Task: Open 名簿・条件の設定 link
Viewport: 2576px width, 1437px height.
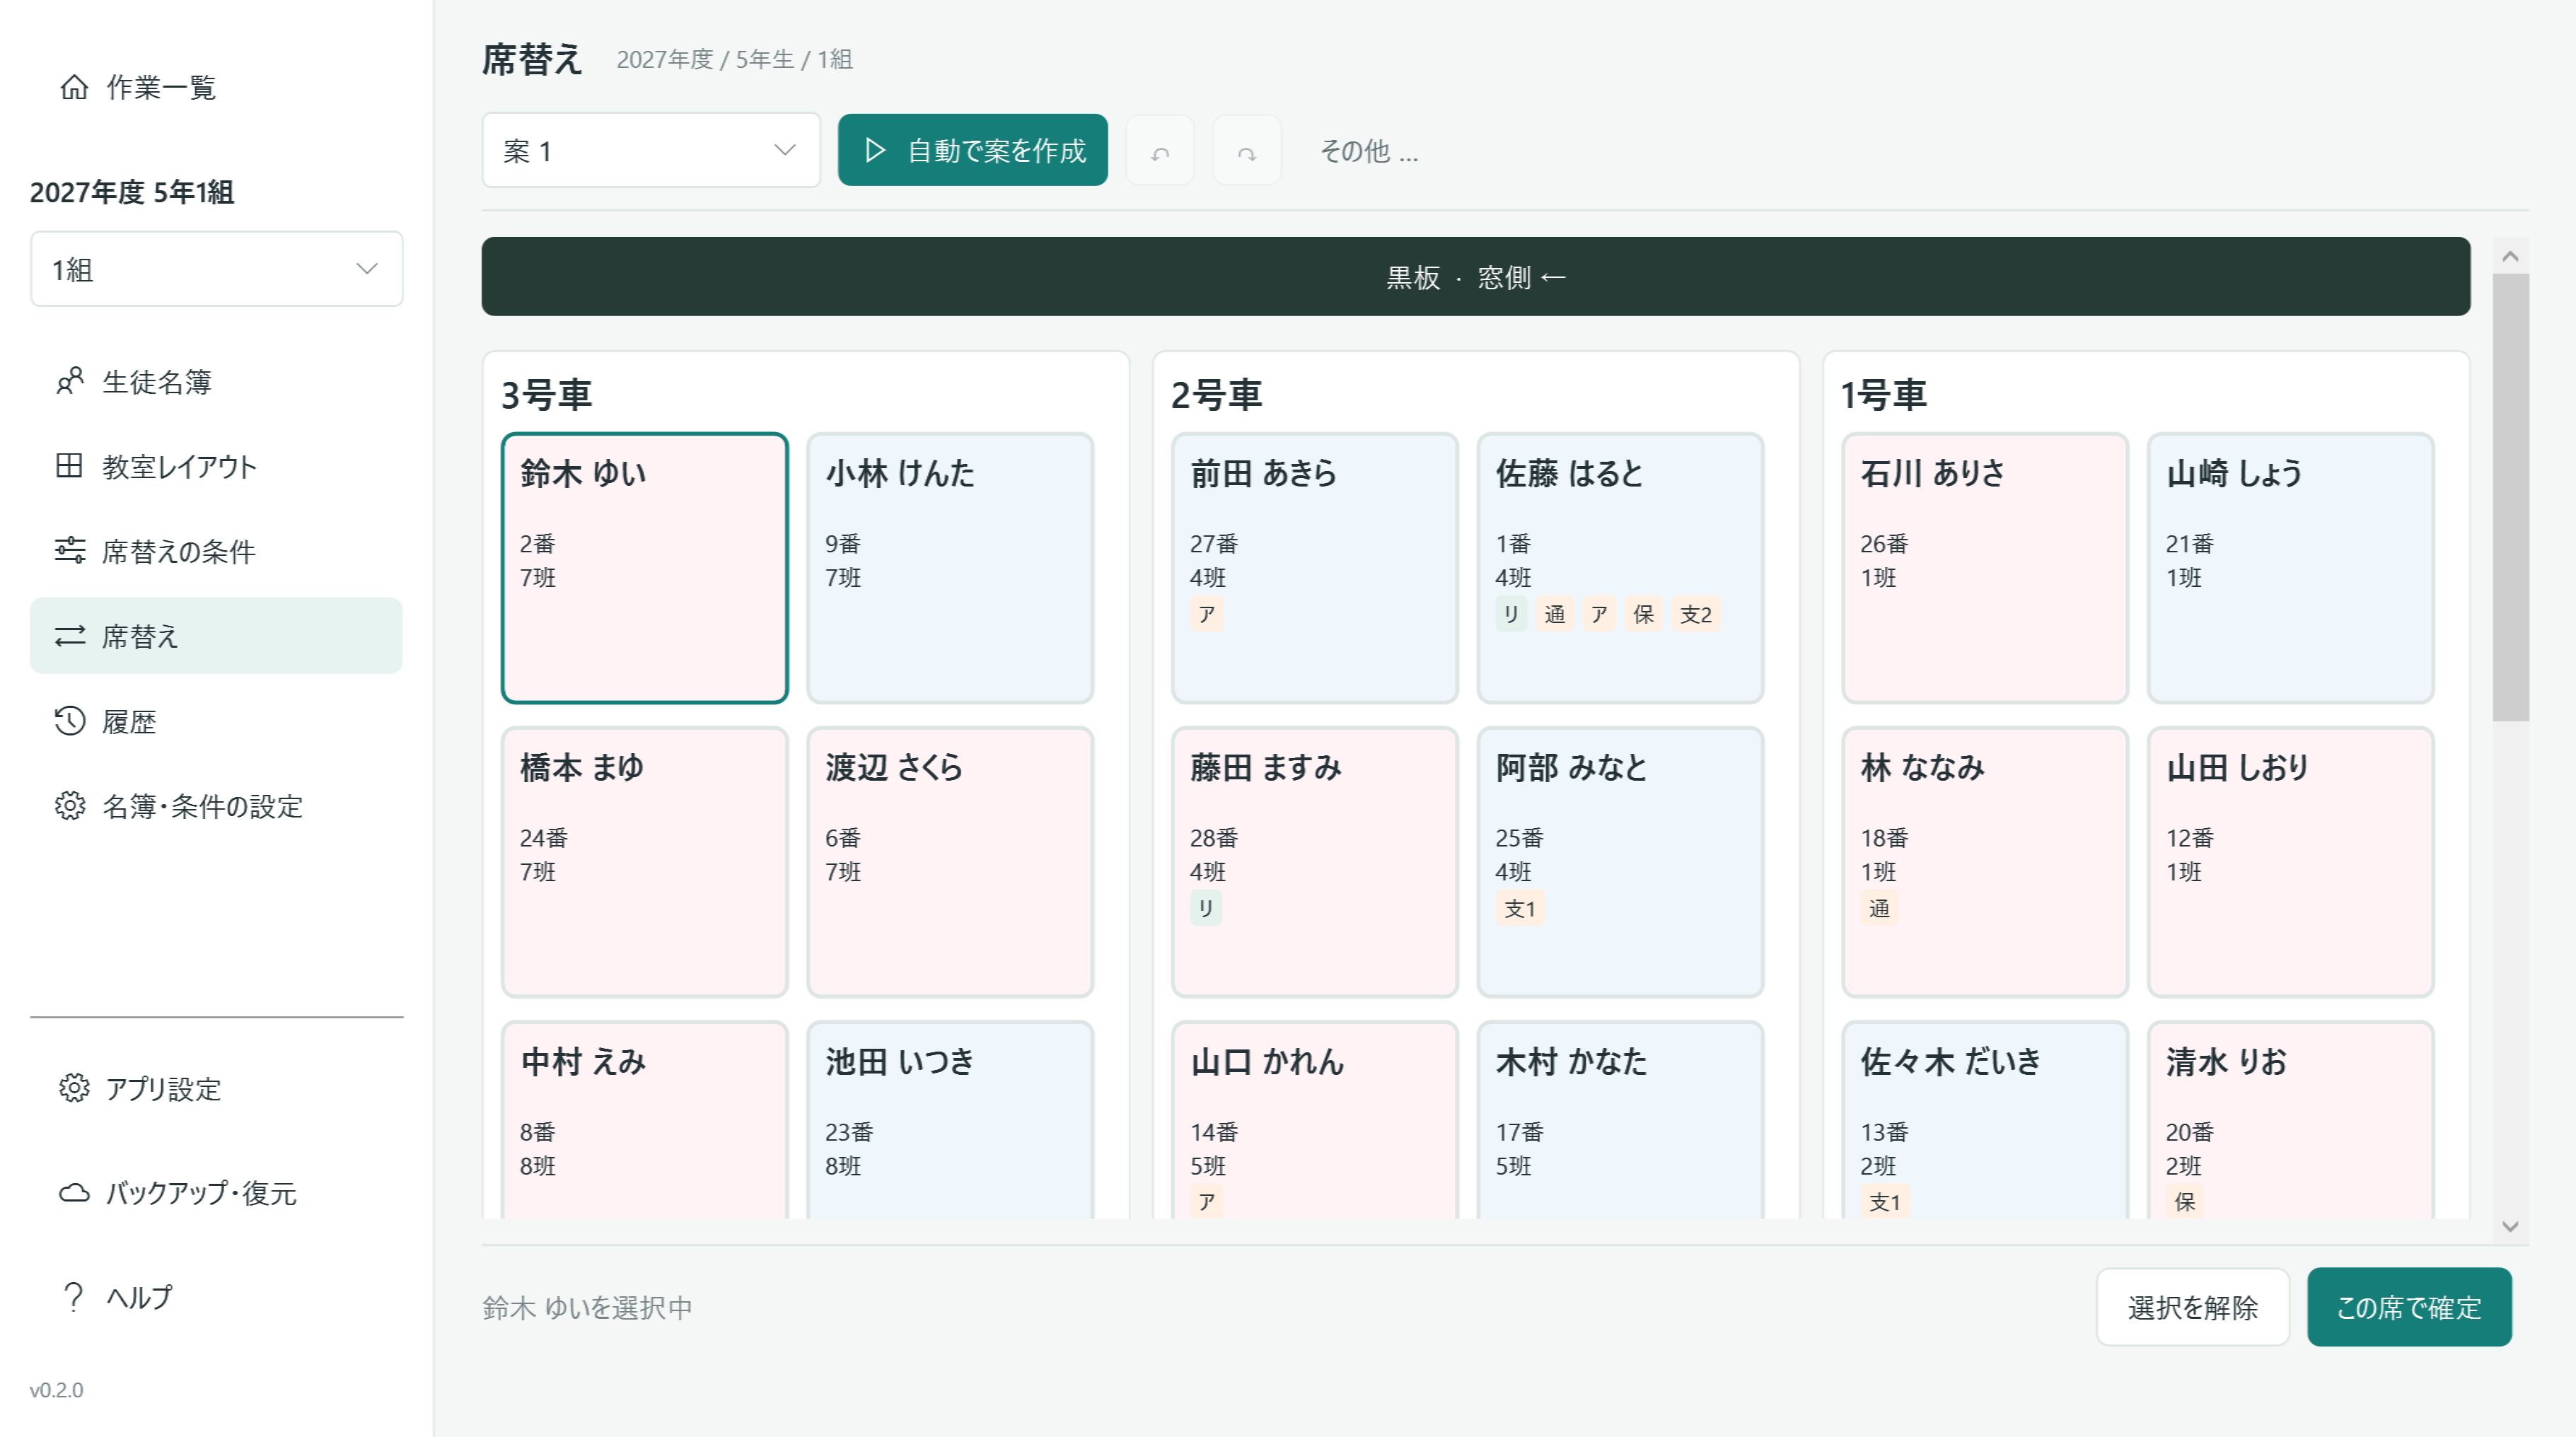Action: pyautogui.click(x=217, y=806)
